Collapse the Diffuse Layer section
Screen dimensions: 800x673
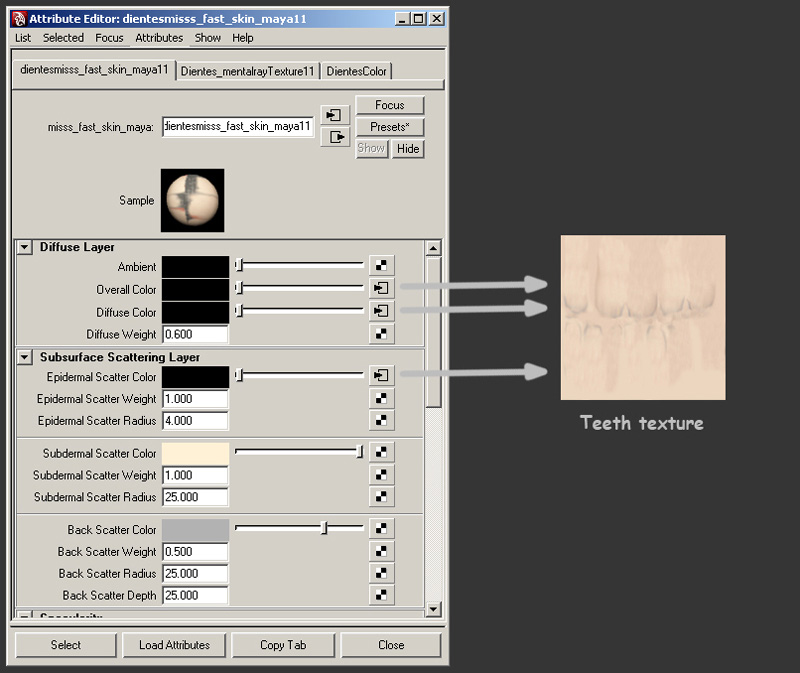24,247
